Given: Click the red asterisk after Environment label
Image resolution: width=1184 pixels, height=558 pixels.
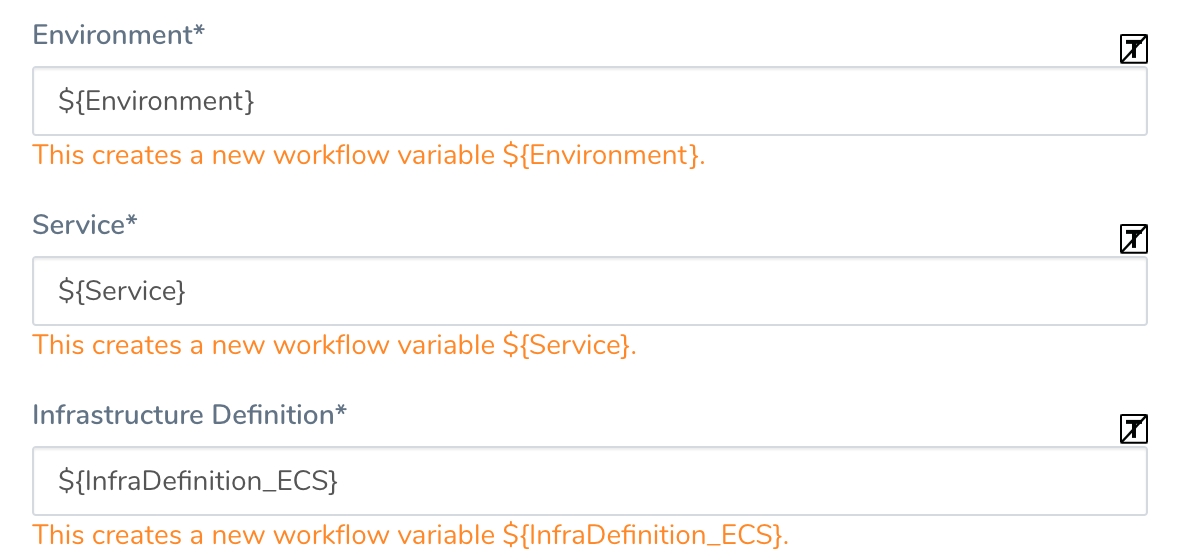Looking at the screenshot, I should coord(199,32).
